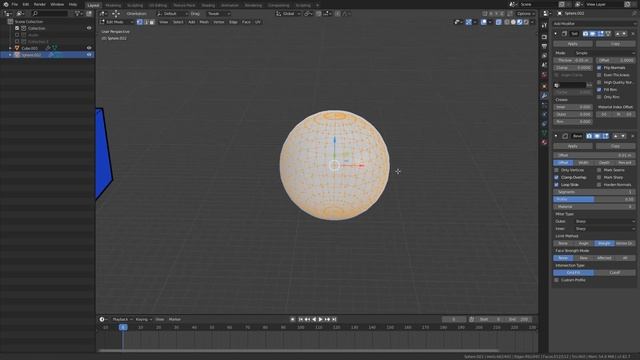Open Tool properties tab icon

[x=544, y=26]
